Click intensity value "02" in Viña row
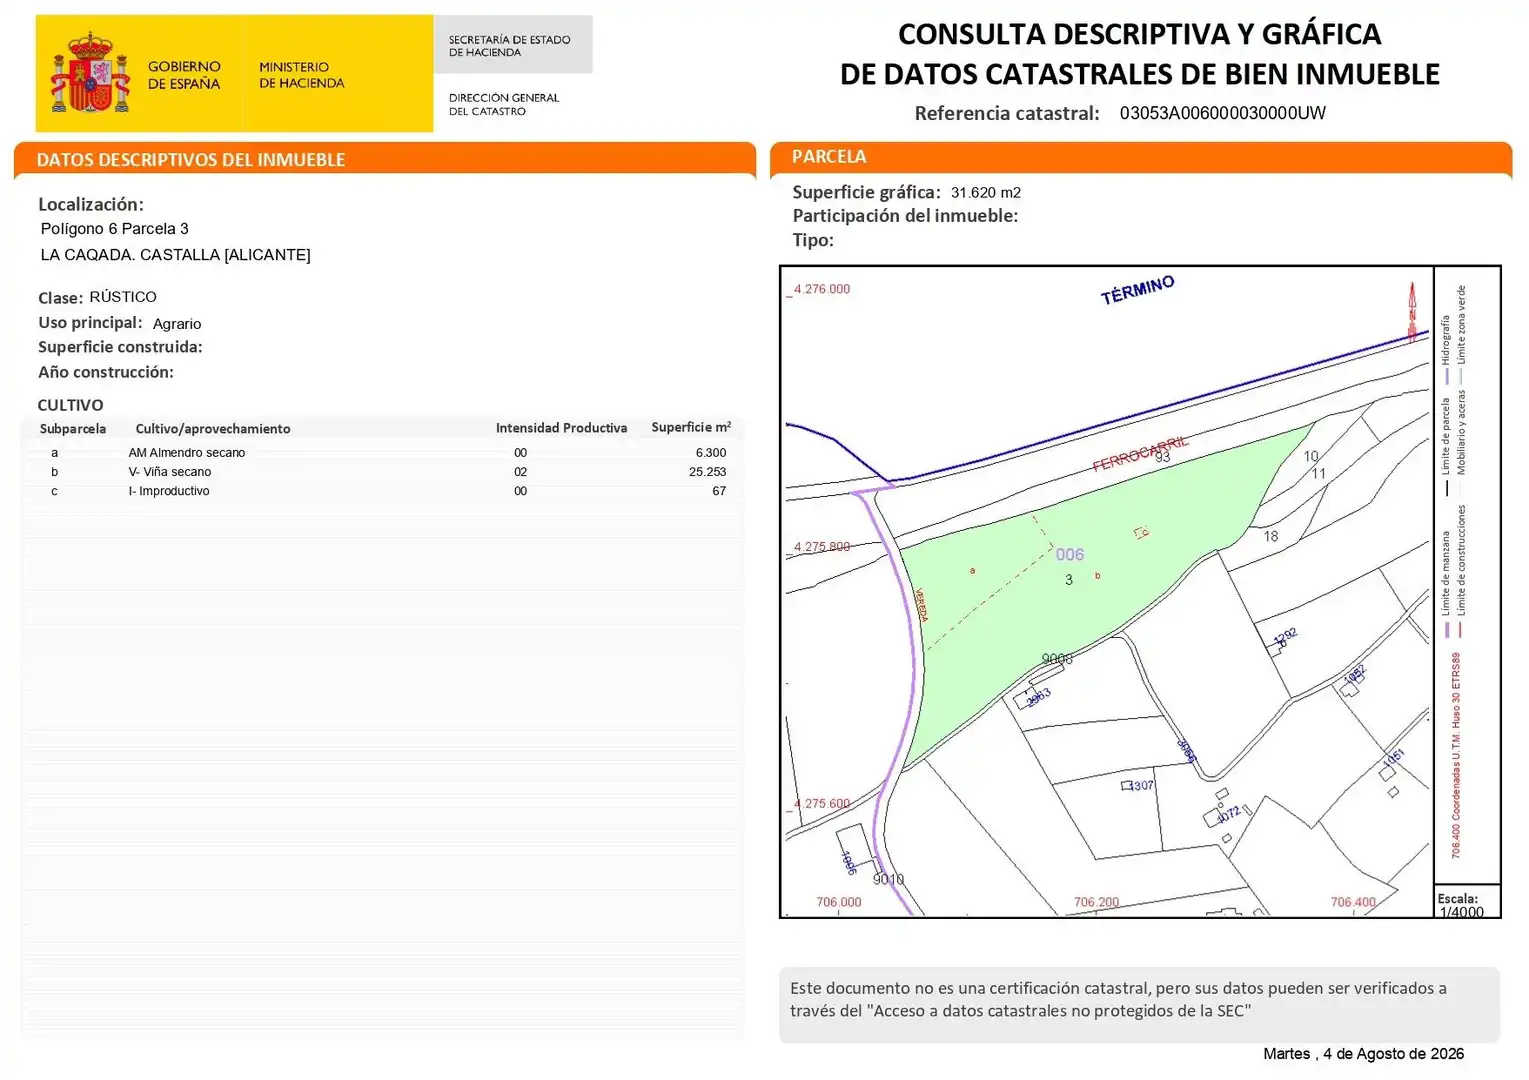 521,472
